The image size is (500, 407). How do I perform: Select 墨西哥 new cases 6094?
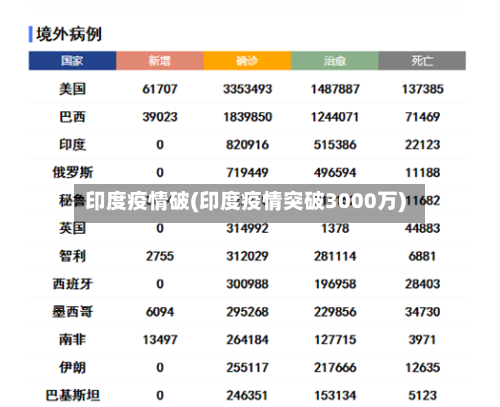click(160, 312)
